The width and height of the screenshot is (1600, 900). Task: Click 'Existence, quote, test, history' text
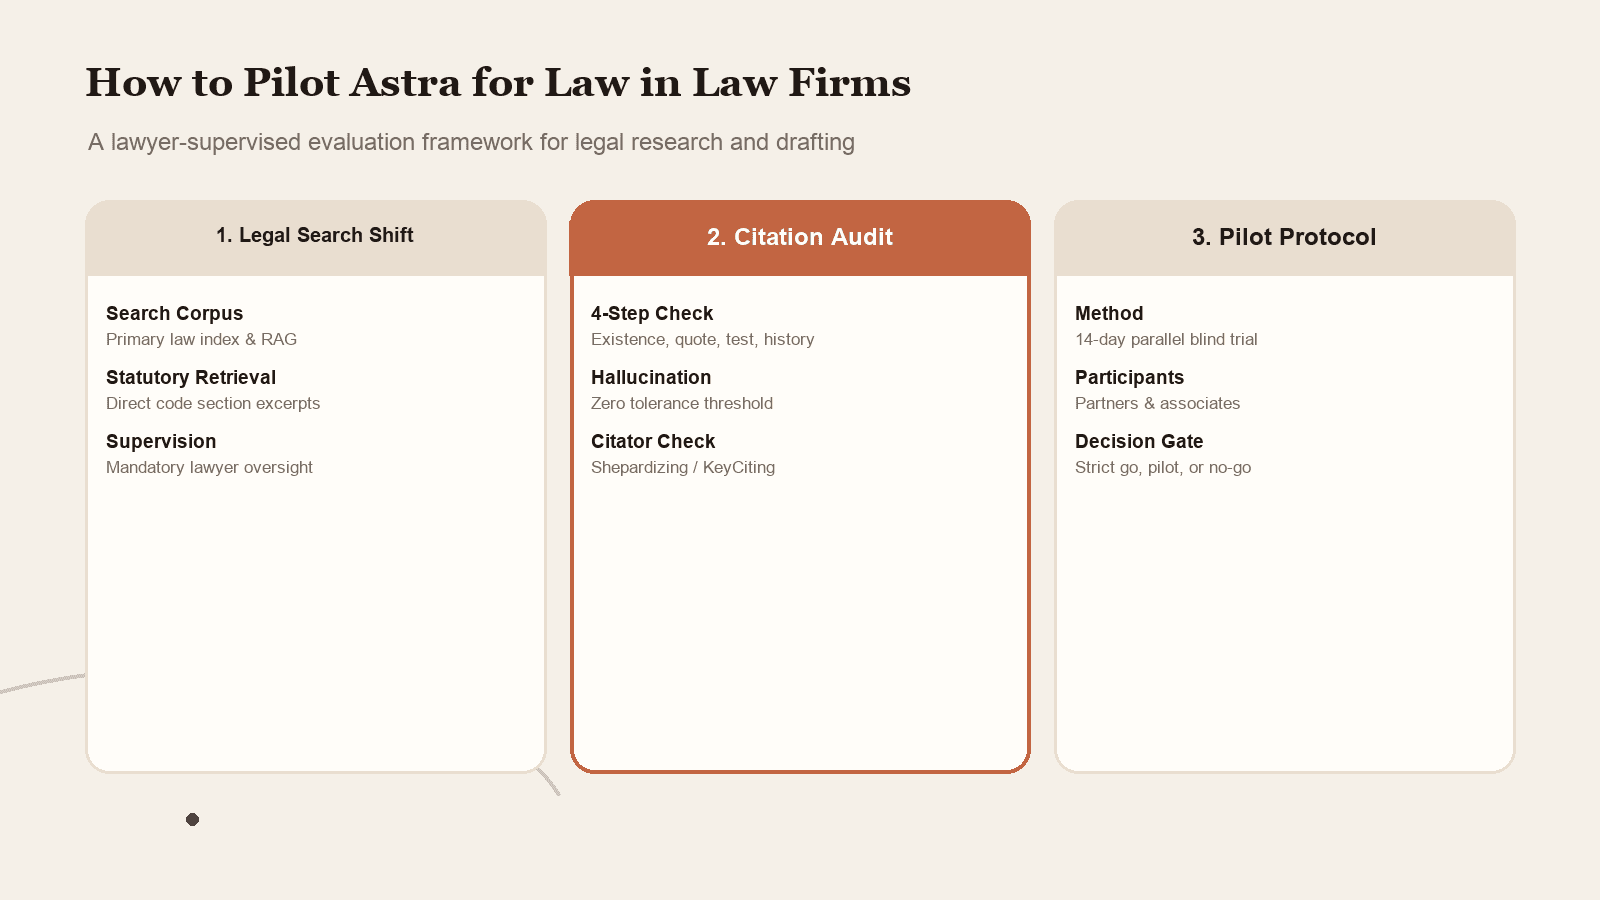pyautogui.click(x=703, y=339)
